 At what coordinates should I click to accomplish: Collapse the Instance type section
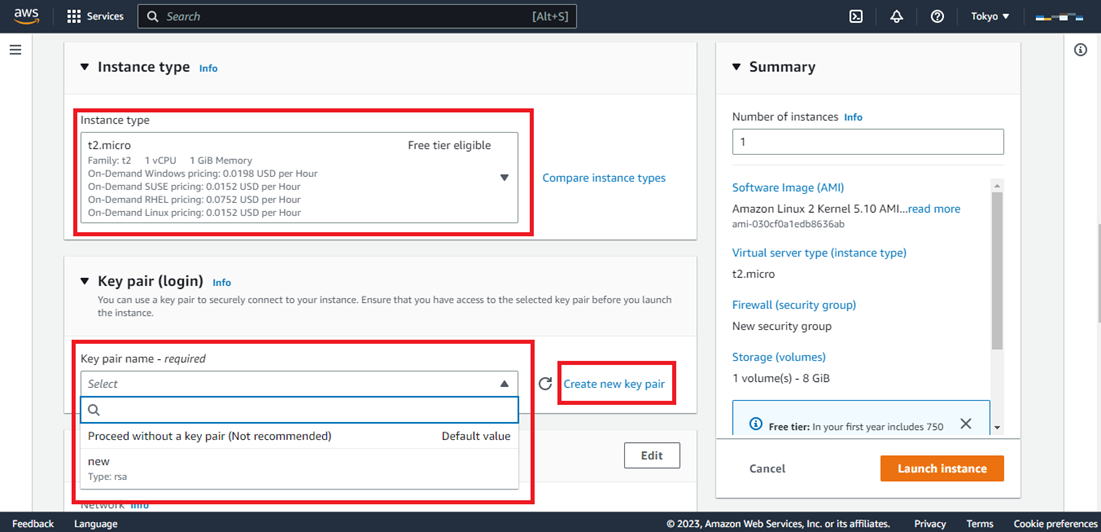click(85, 67)
